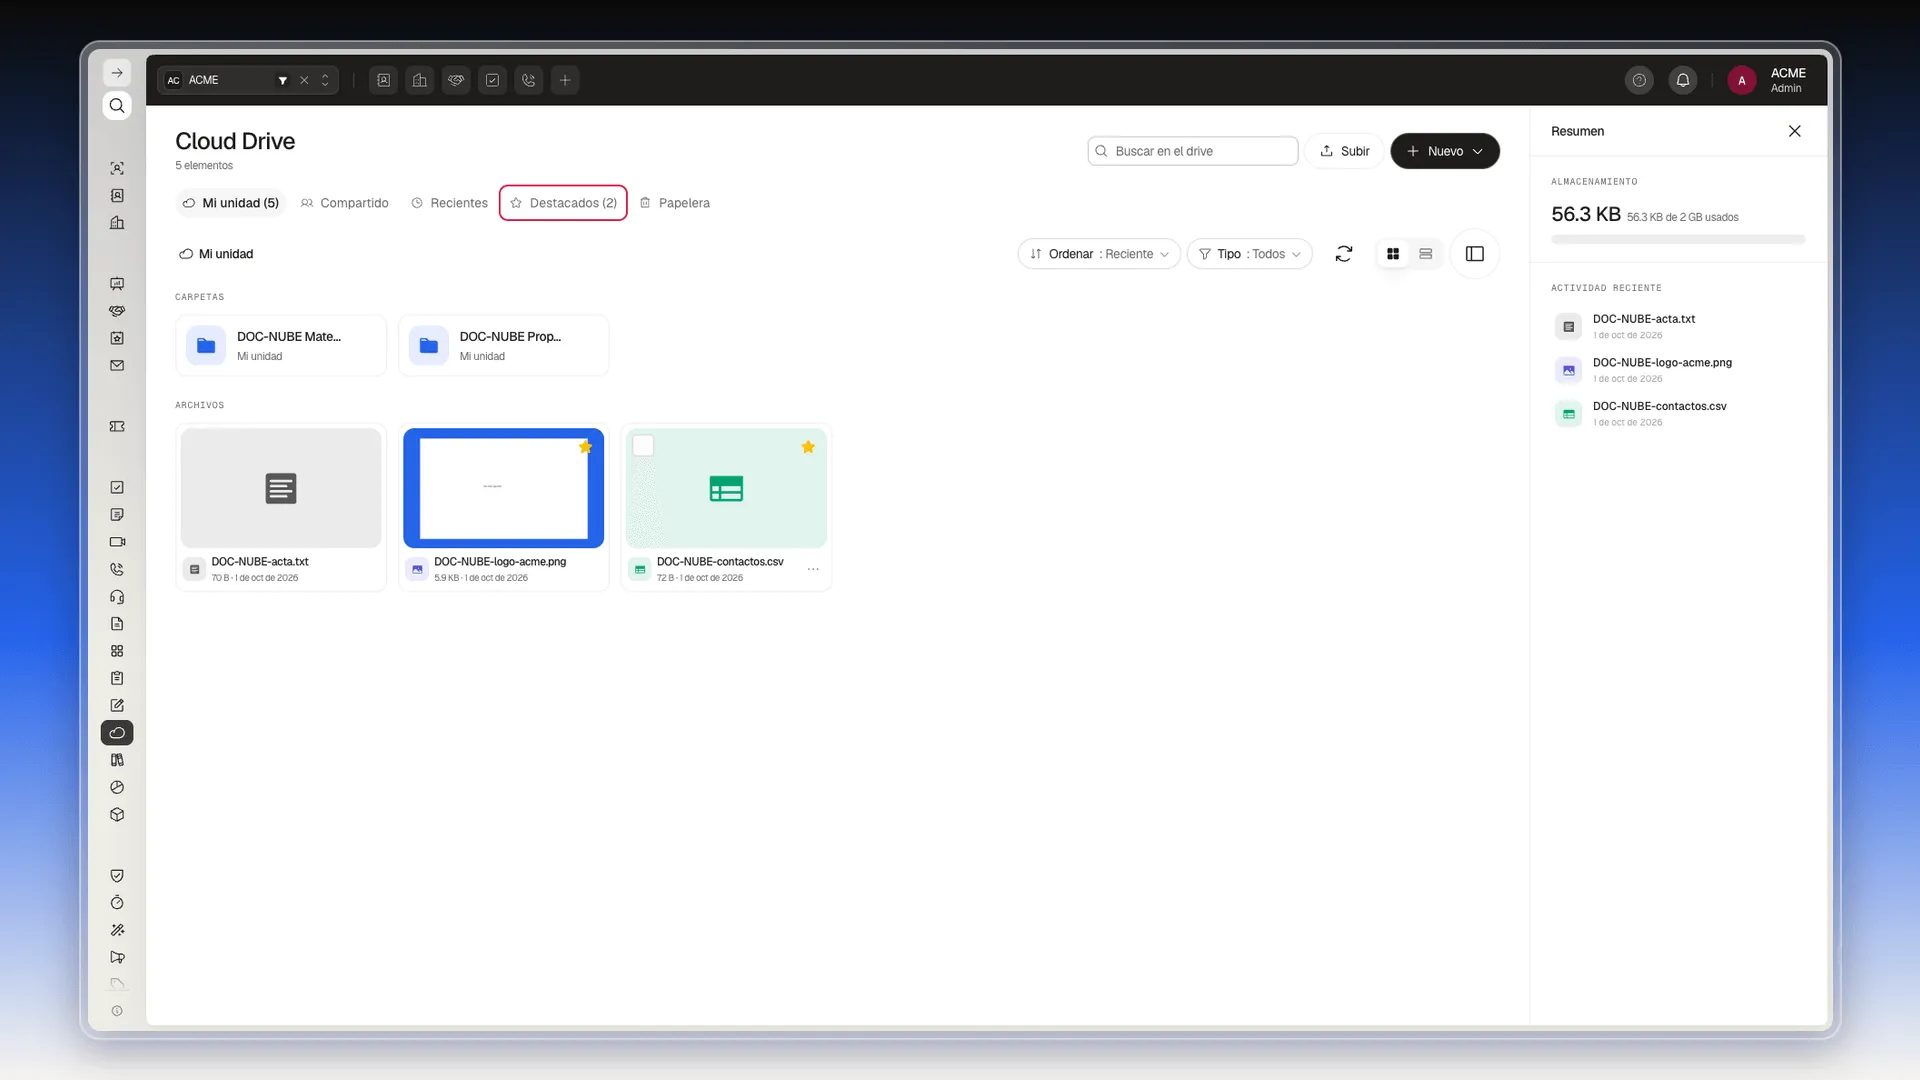The image size is (1920, 1080).
Task: Click the storage usage progress bar
Action: [1678, 240]
